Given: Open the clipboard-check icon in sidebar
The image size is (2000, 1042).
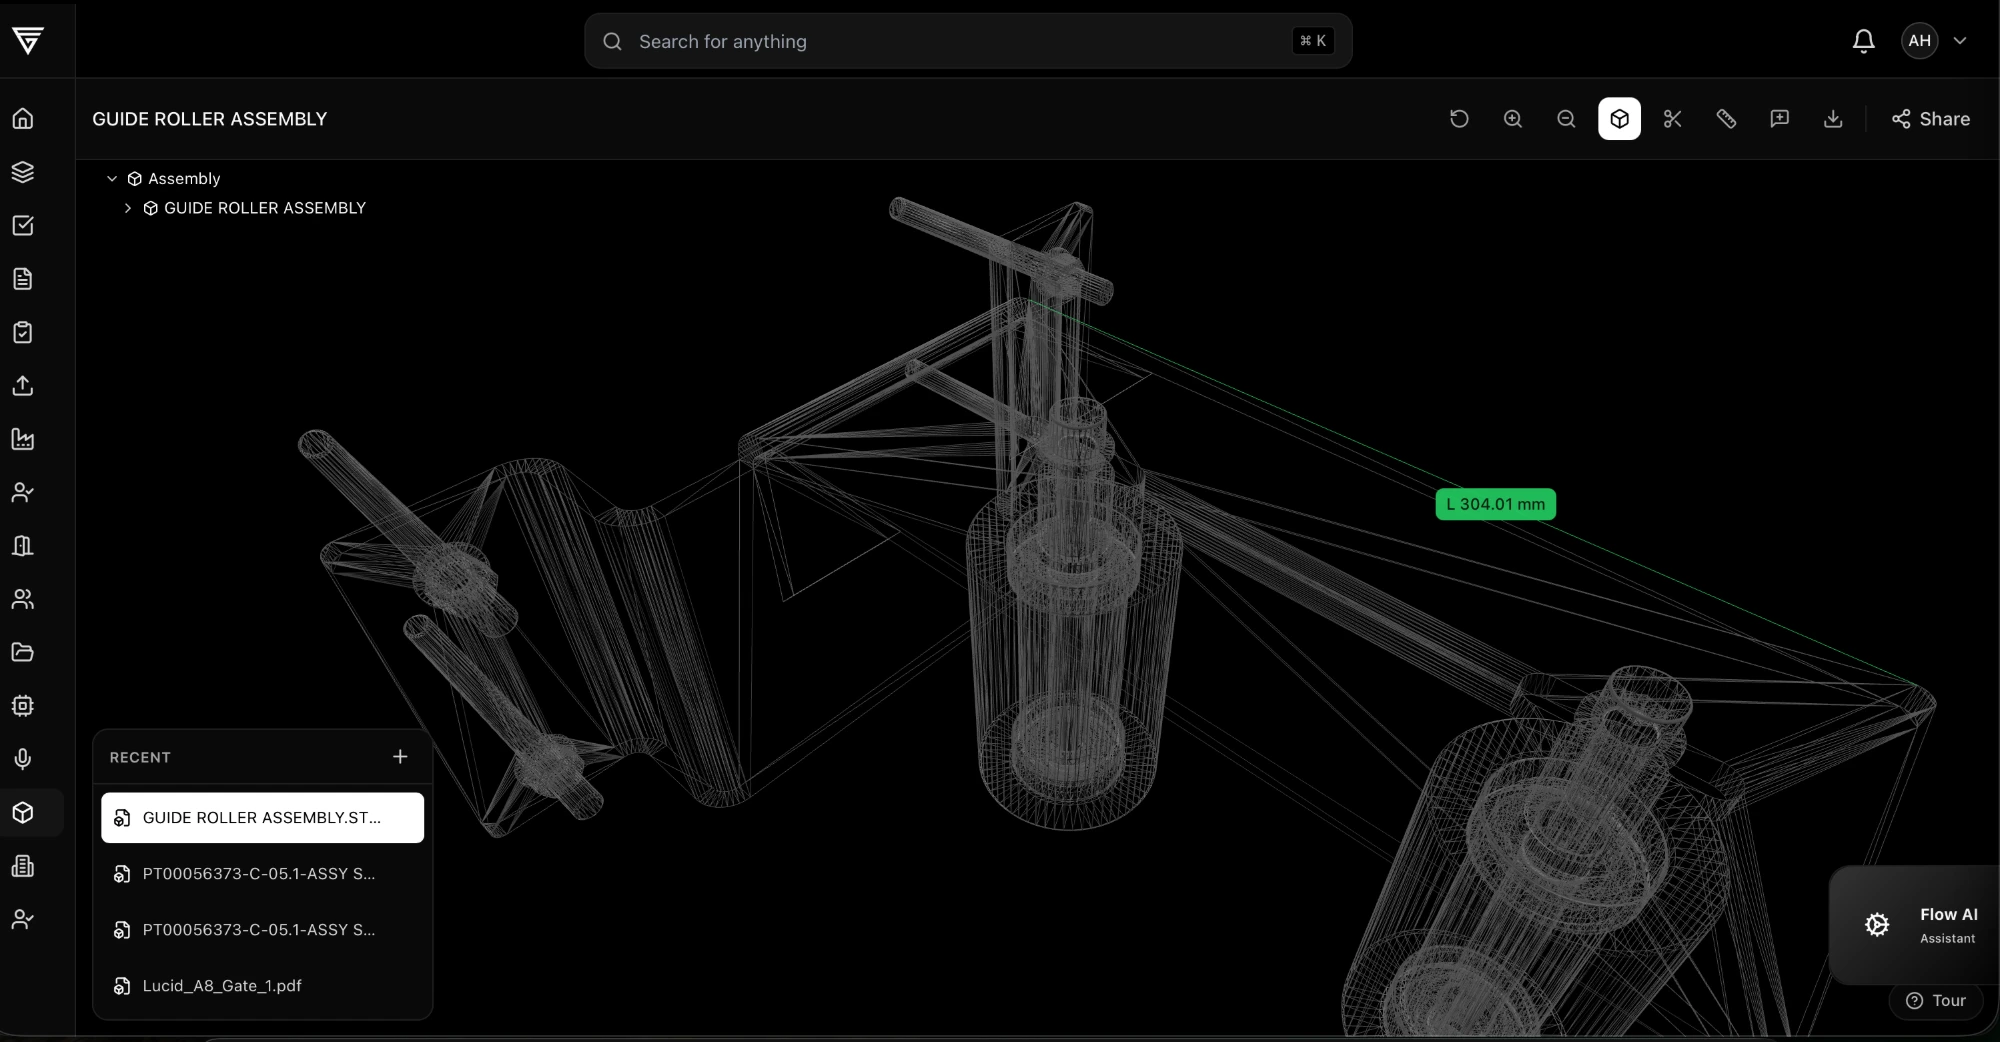Looking at the screenshot, I should click(x=23, y=332).
